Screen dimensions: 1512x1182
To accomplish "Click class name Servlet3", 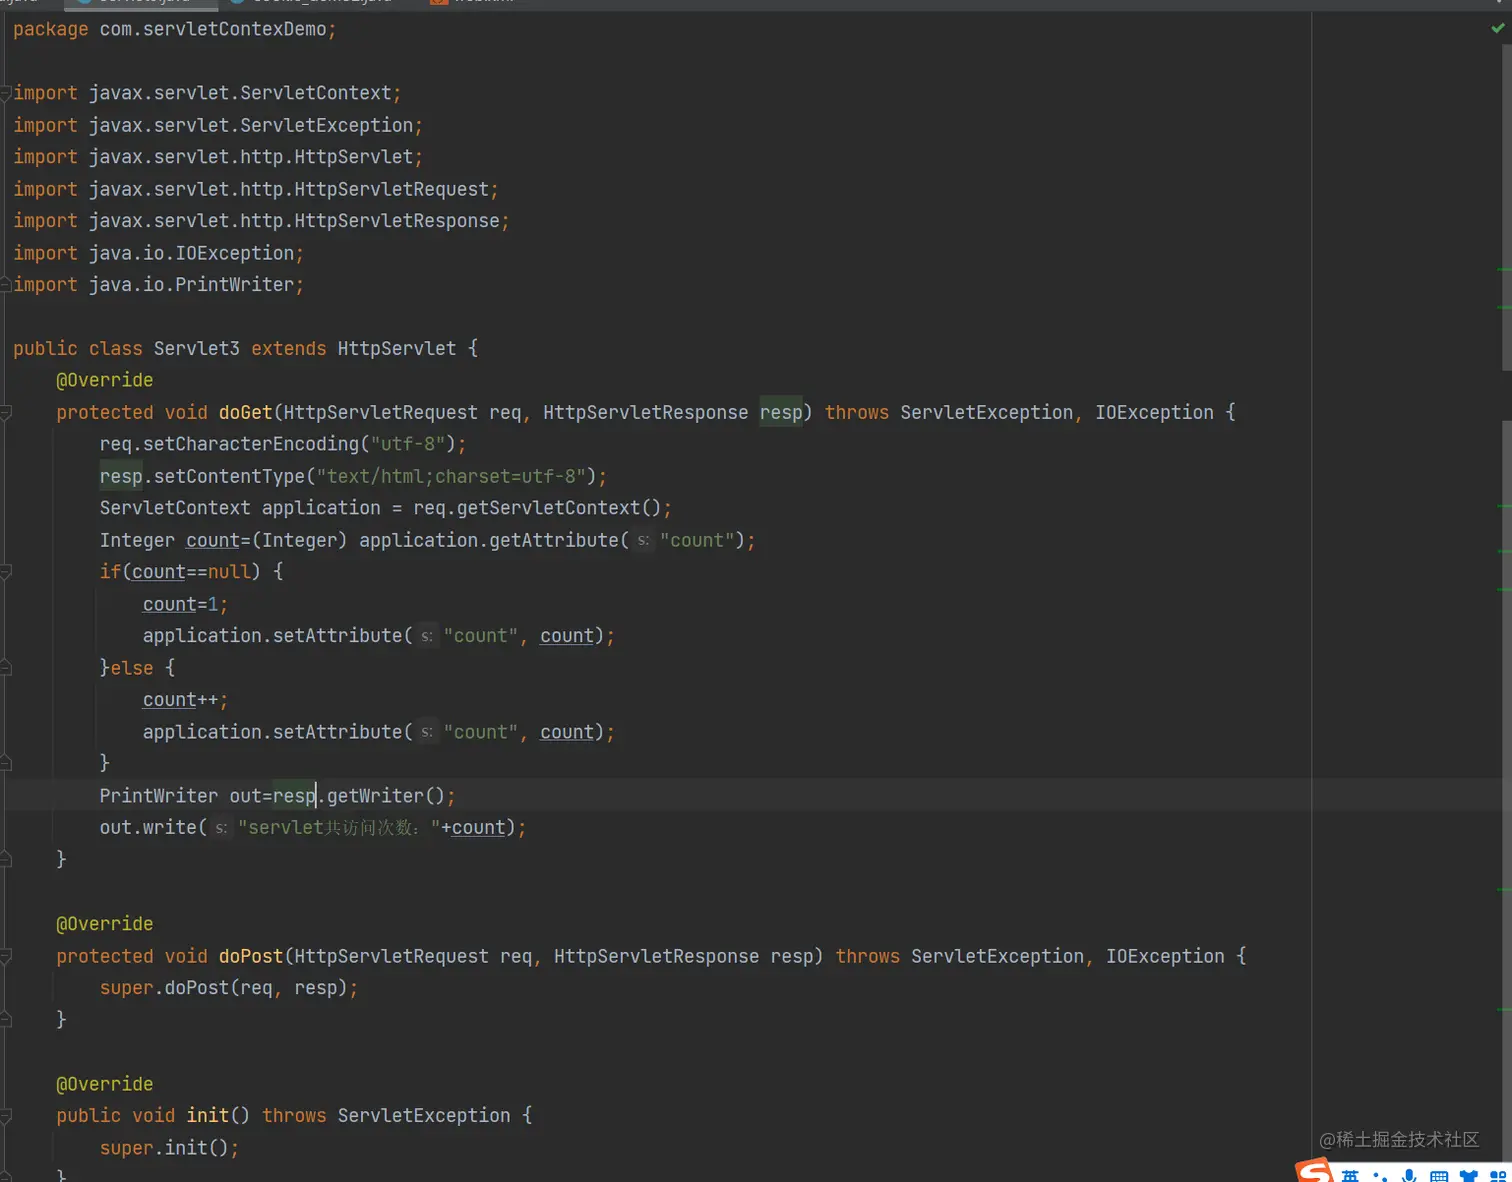I will coord(197,349).
